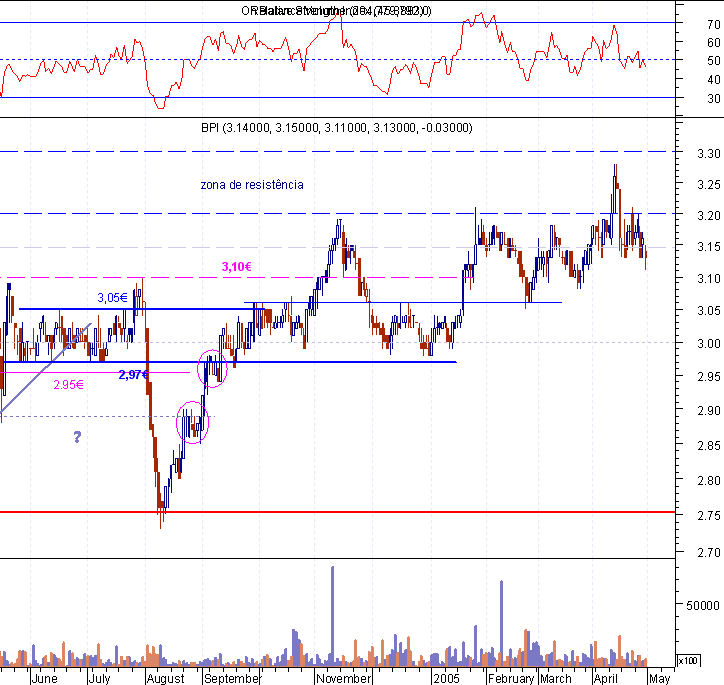Click the x100 volume scale box

point(688,661)
